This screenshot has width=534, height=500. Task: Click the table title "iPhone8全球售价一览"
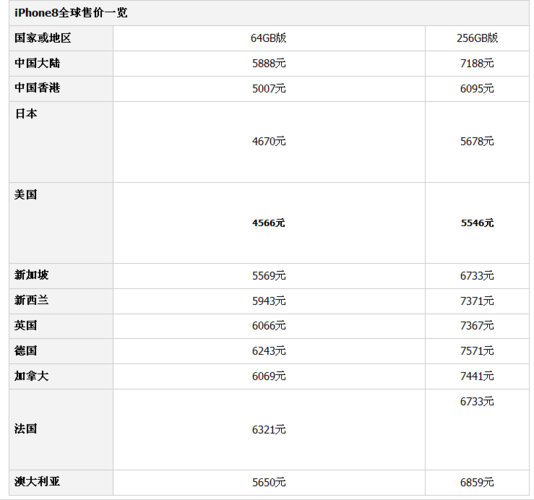[71, 13]
